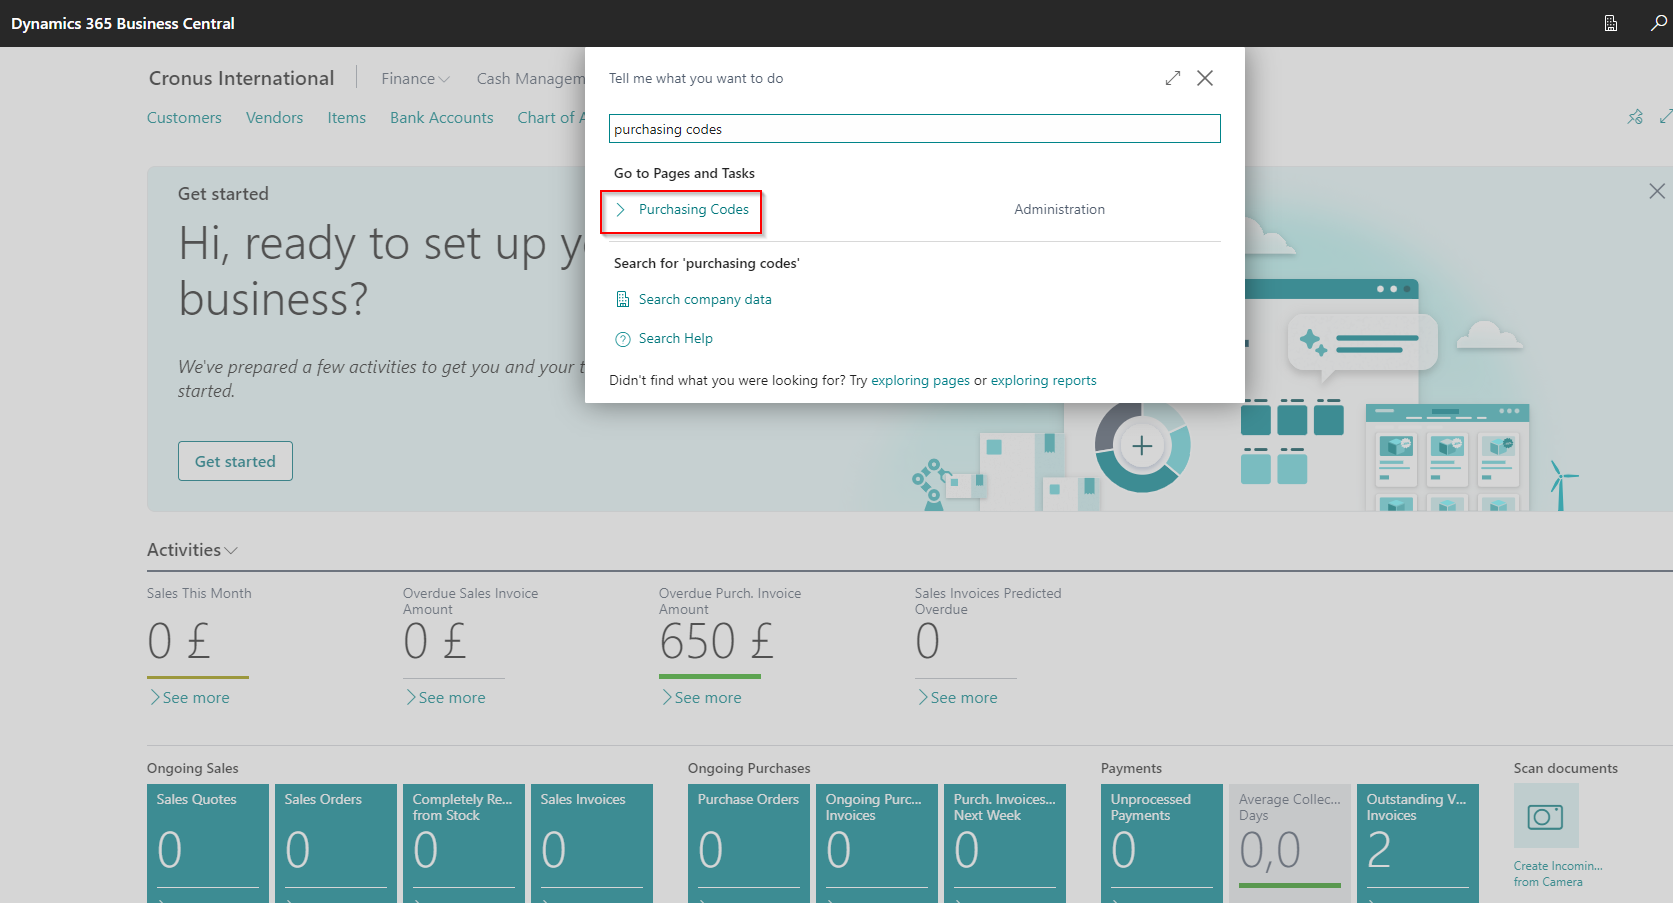Click the Cronus International company name
This screenshot has height=903, width=1673.
tap(241, 78)
